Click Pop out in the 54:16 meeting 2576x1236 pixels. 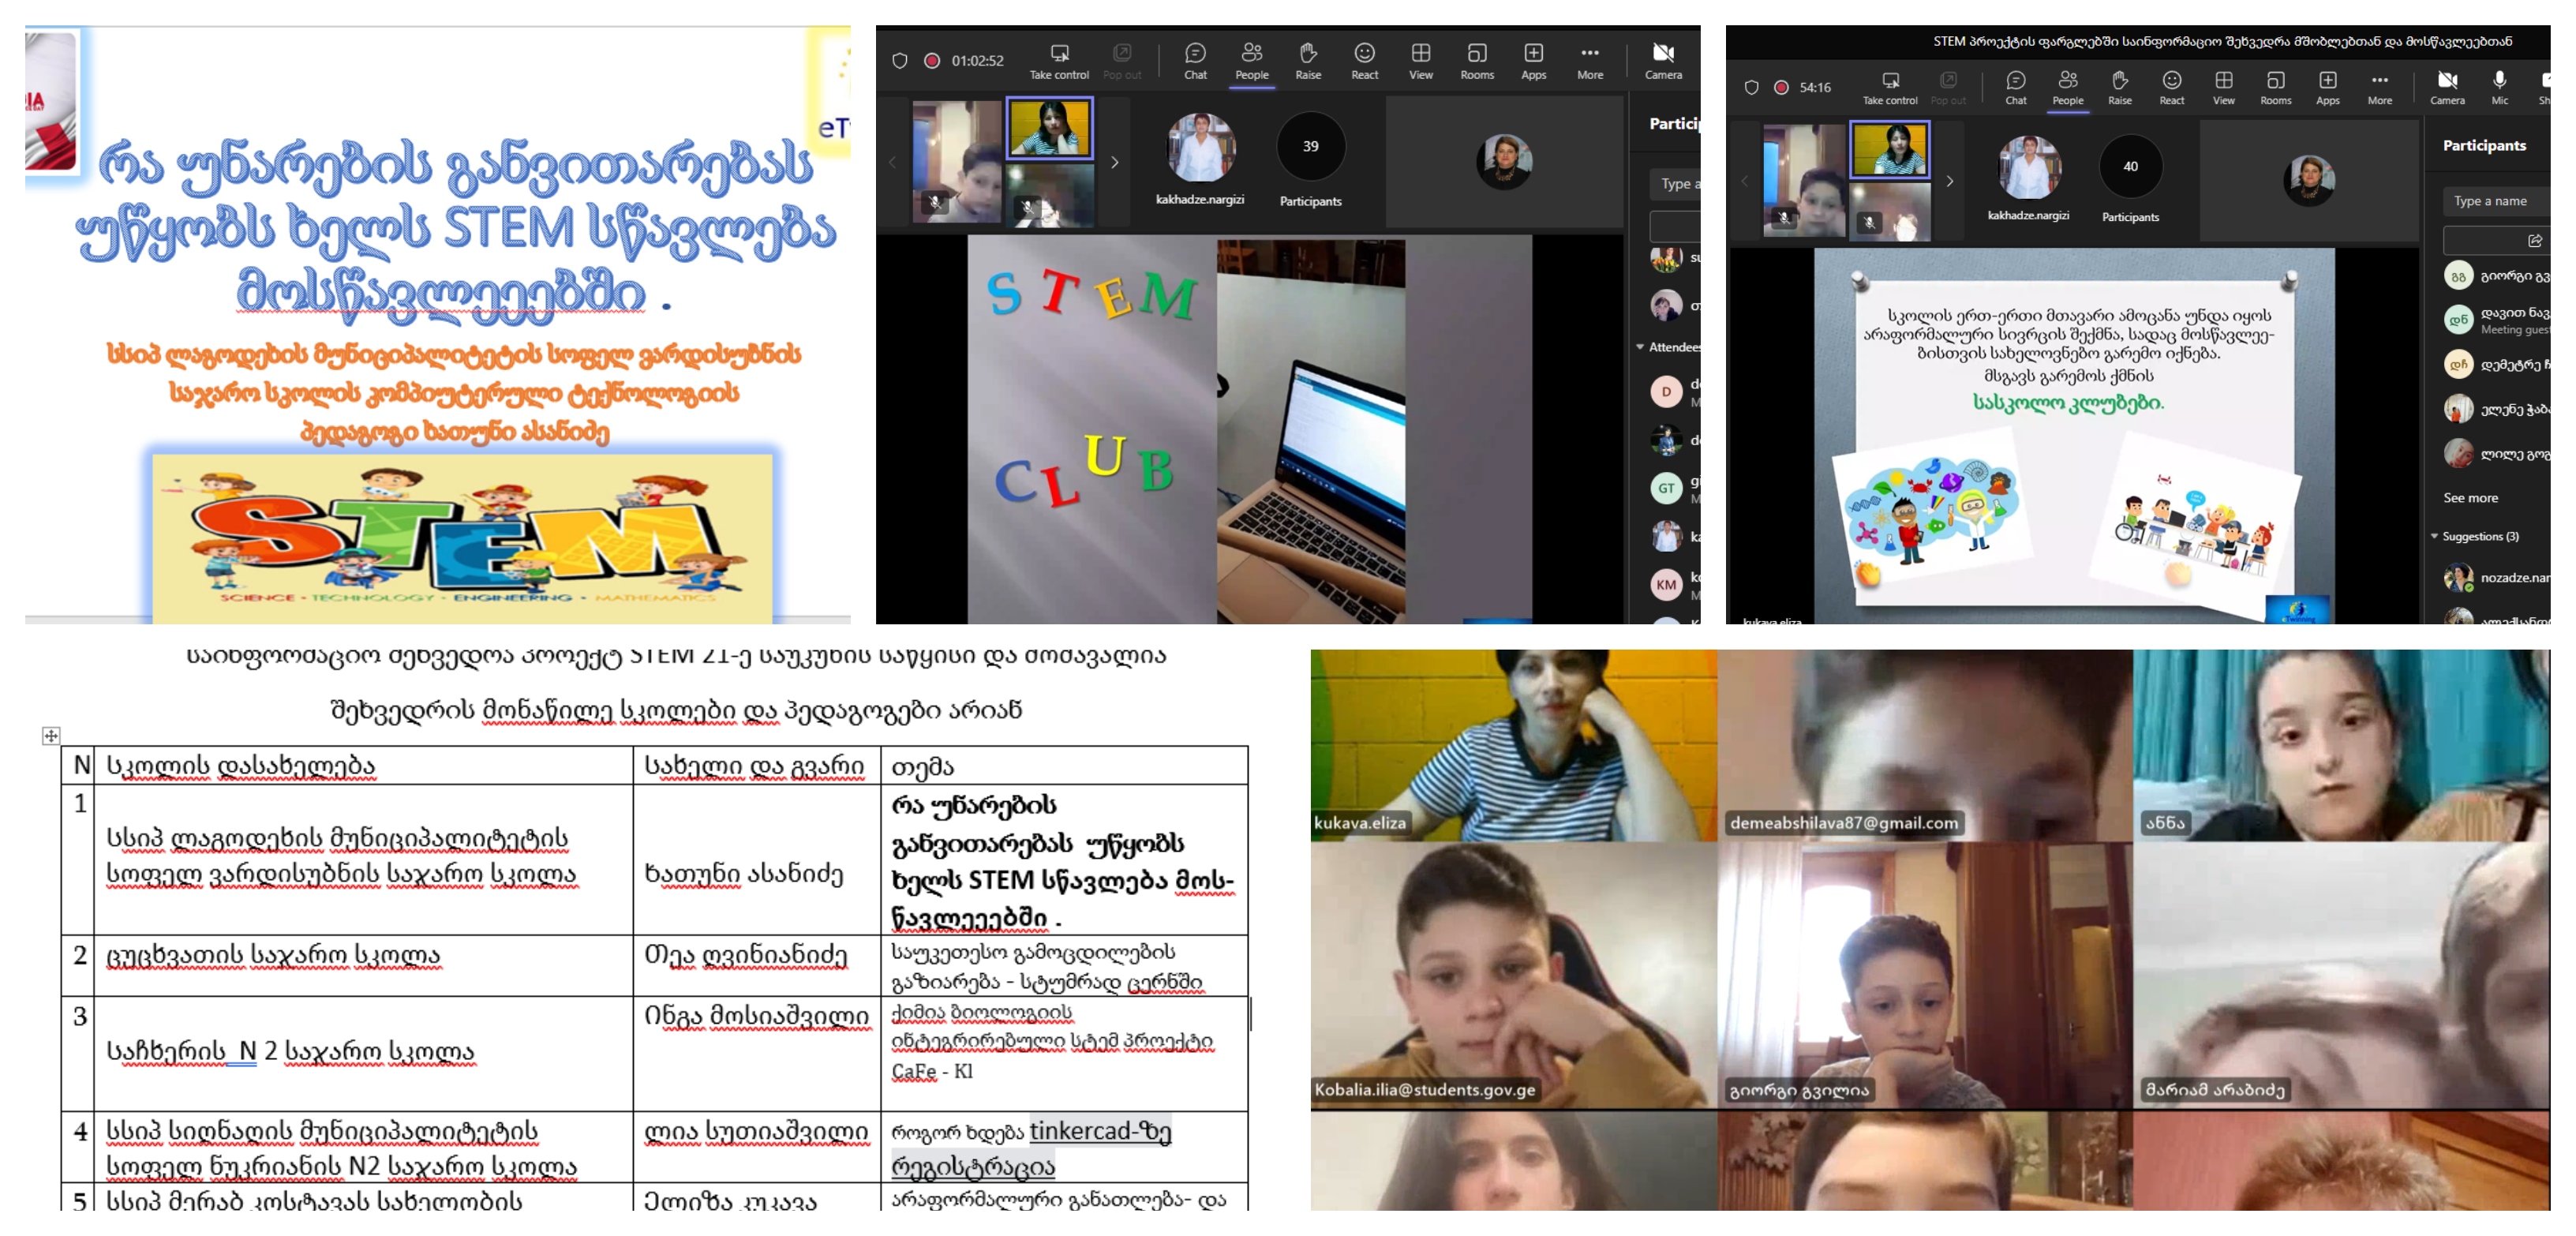point(1948,87)
